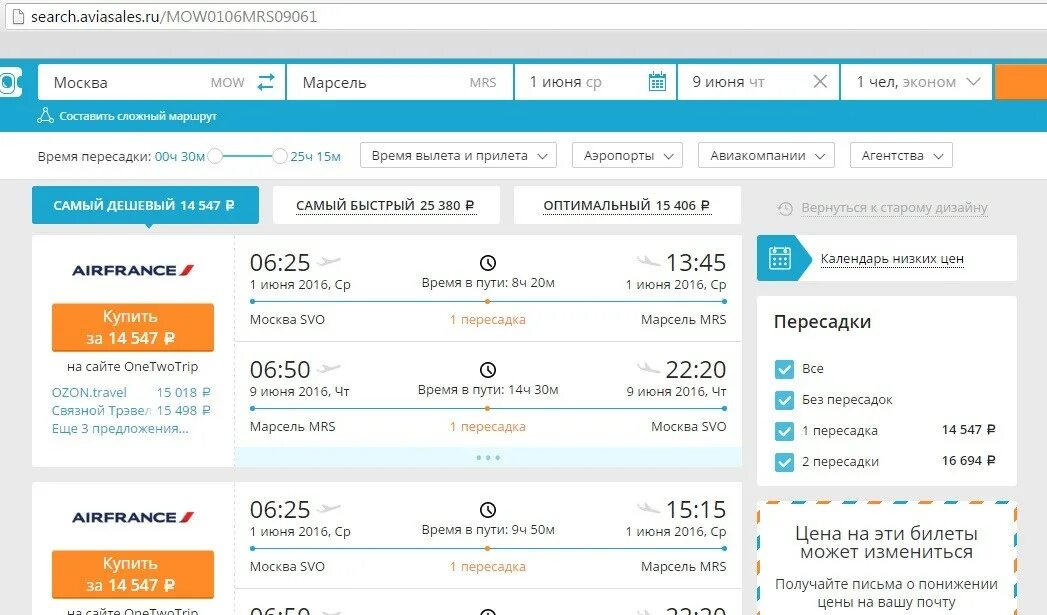Open passengers and class dropdown
Screen dimensions: 1047x615
click(x=916, y=82)
